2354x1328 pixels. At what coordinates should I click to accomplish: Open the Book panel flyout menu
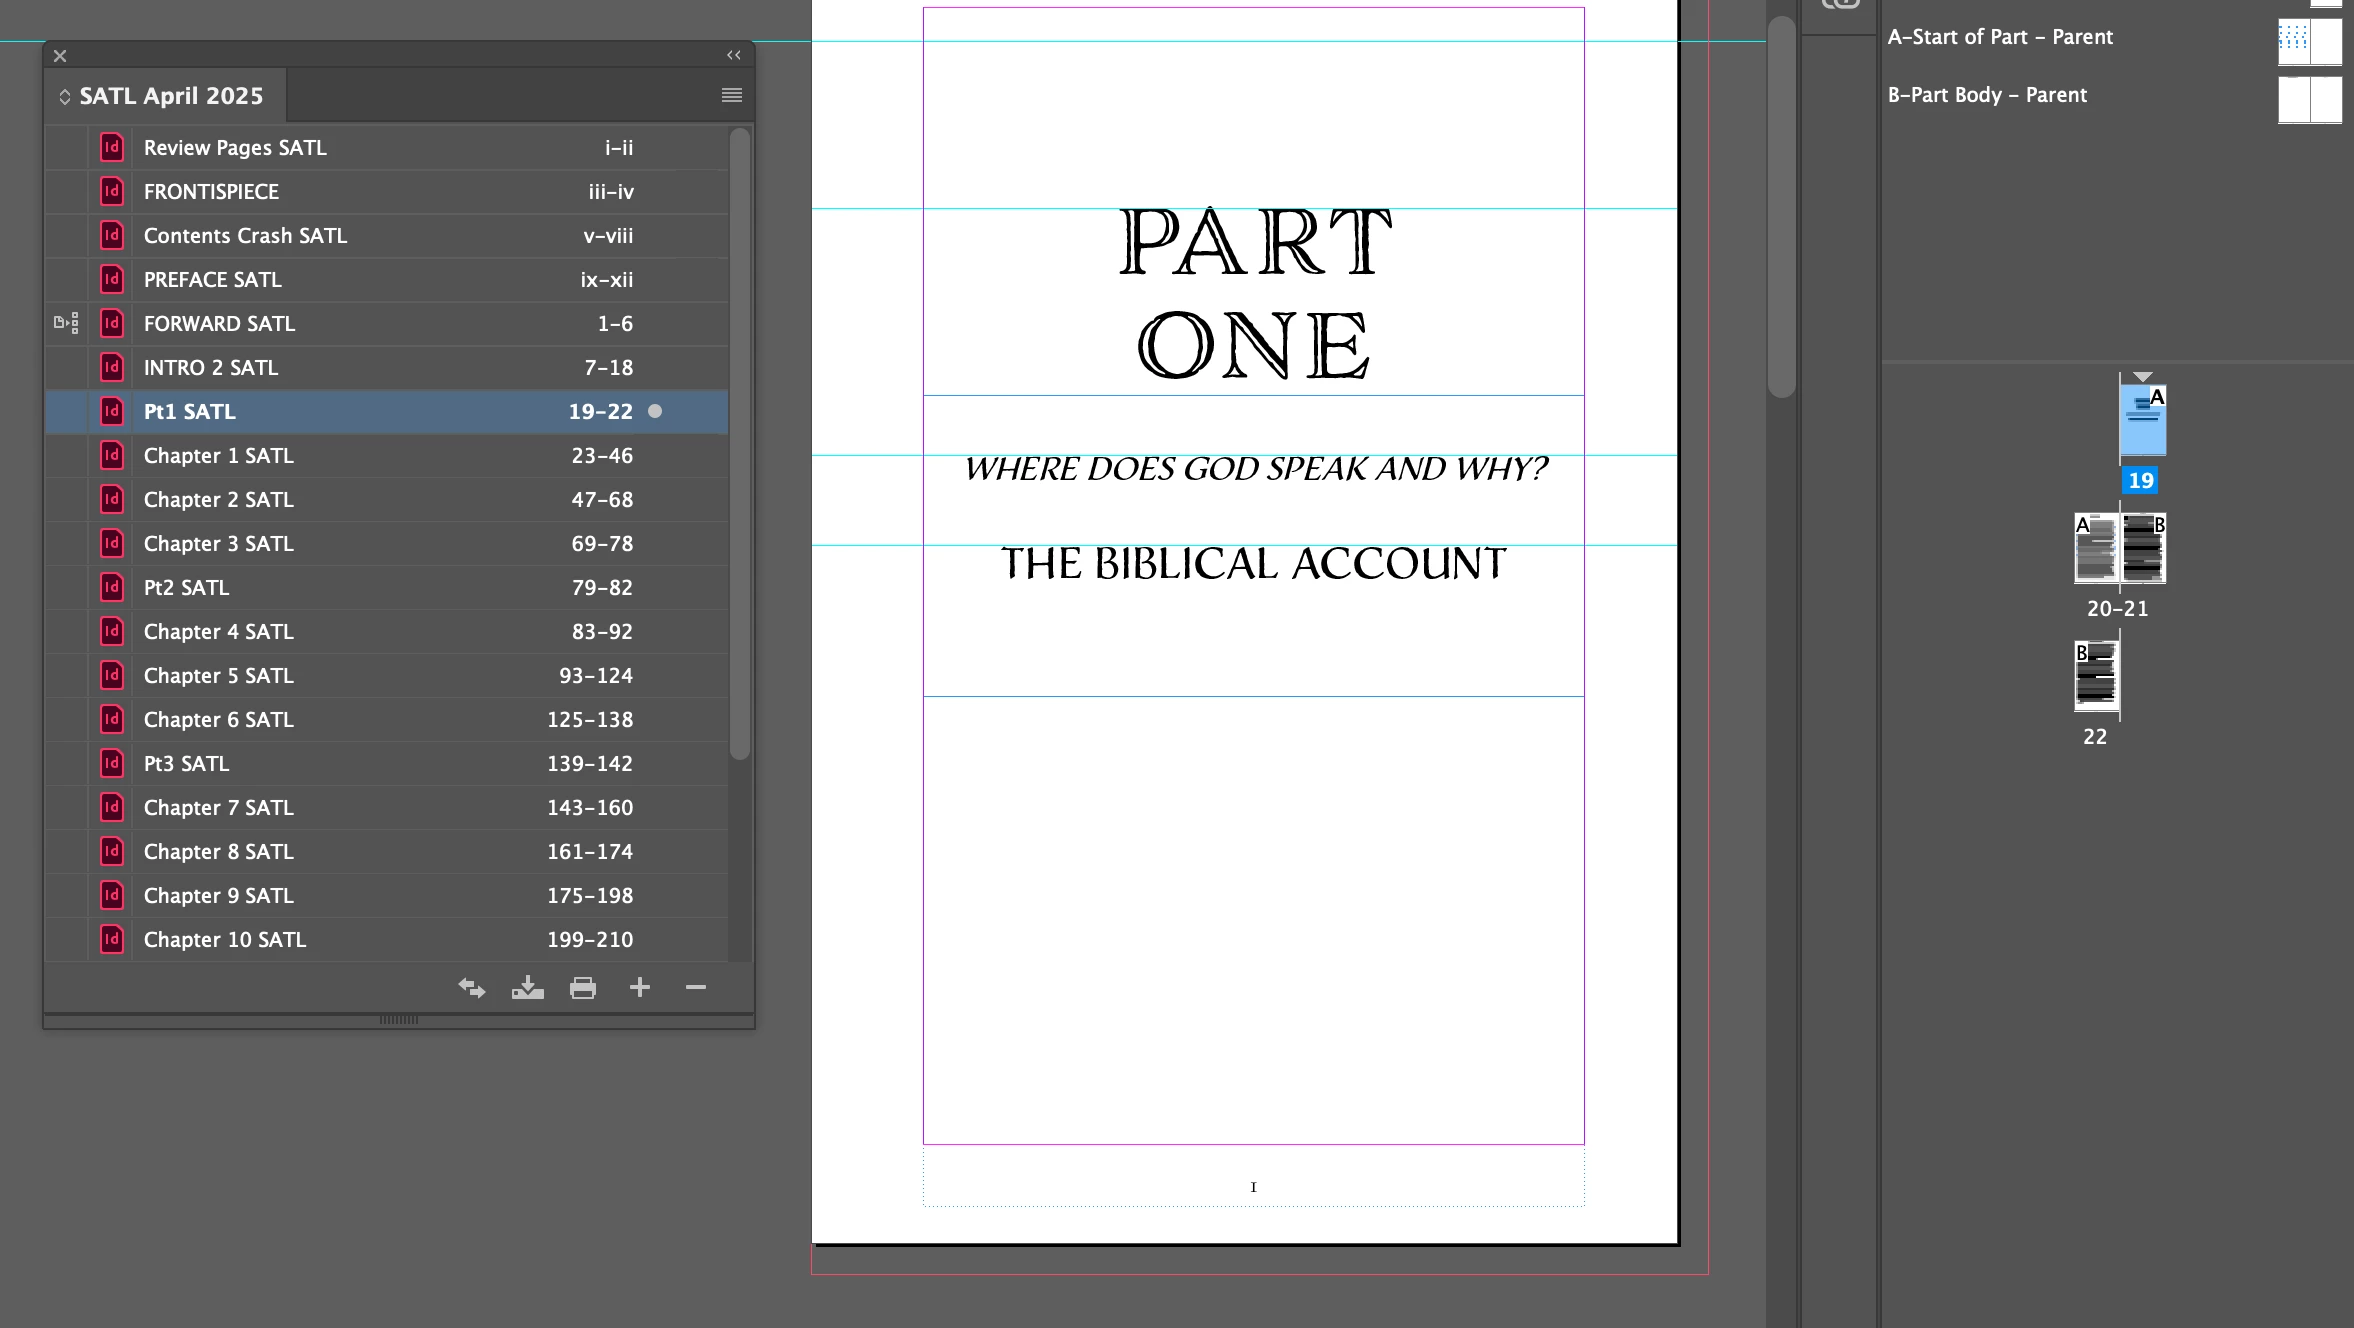(732, 95)
